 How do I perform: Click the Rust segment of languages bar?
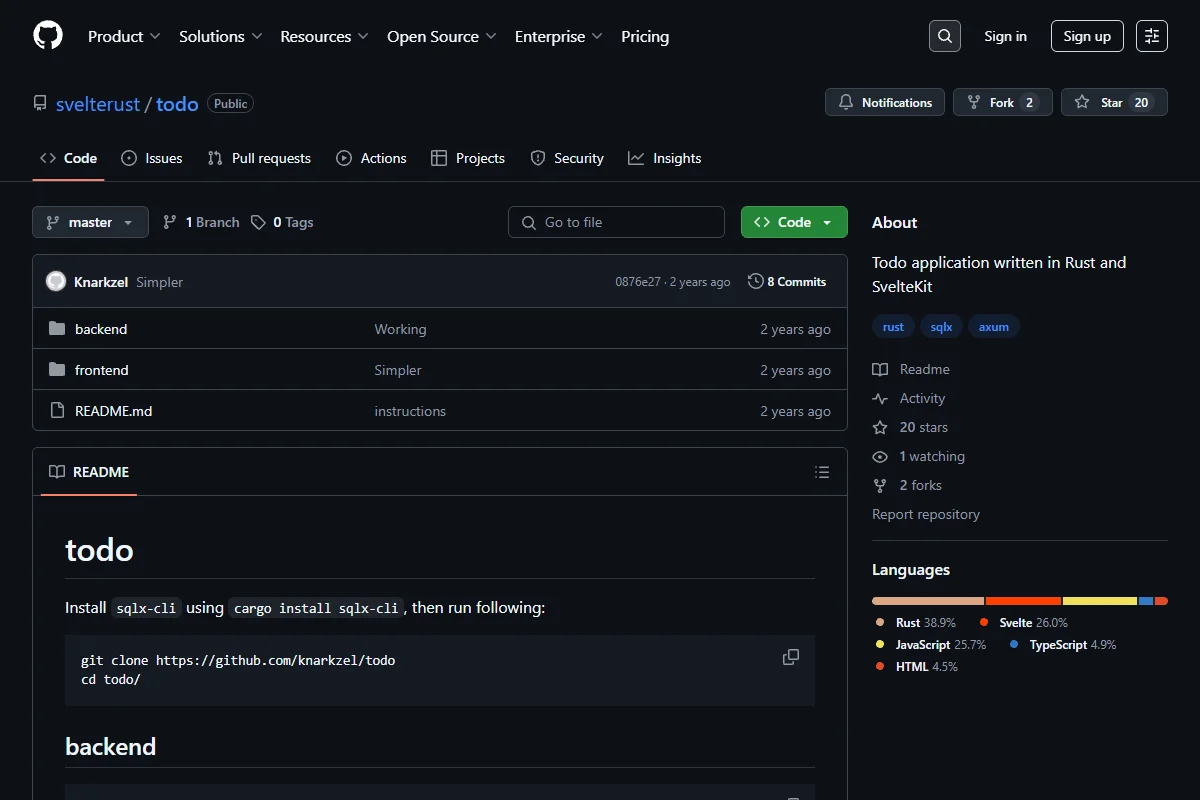click(x=928, y=601)
